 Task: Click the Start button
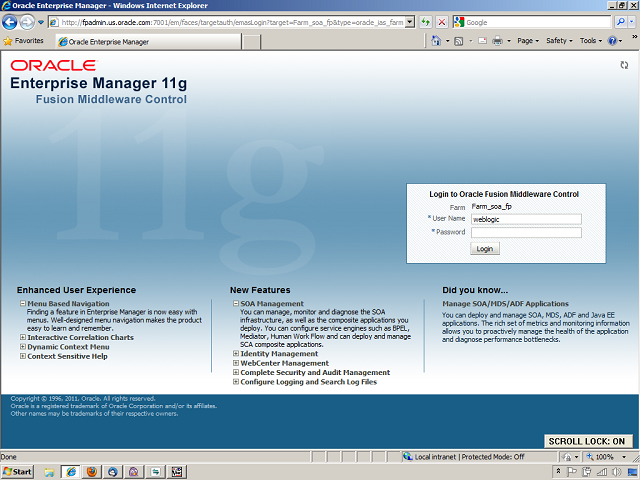17,472
